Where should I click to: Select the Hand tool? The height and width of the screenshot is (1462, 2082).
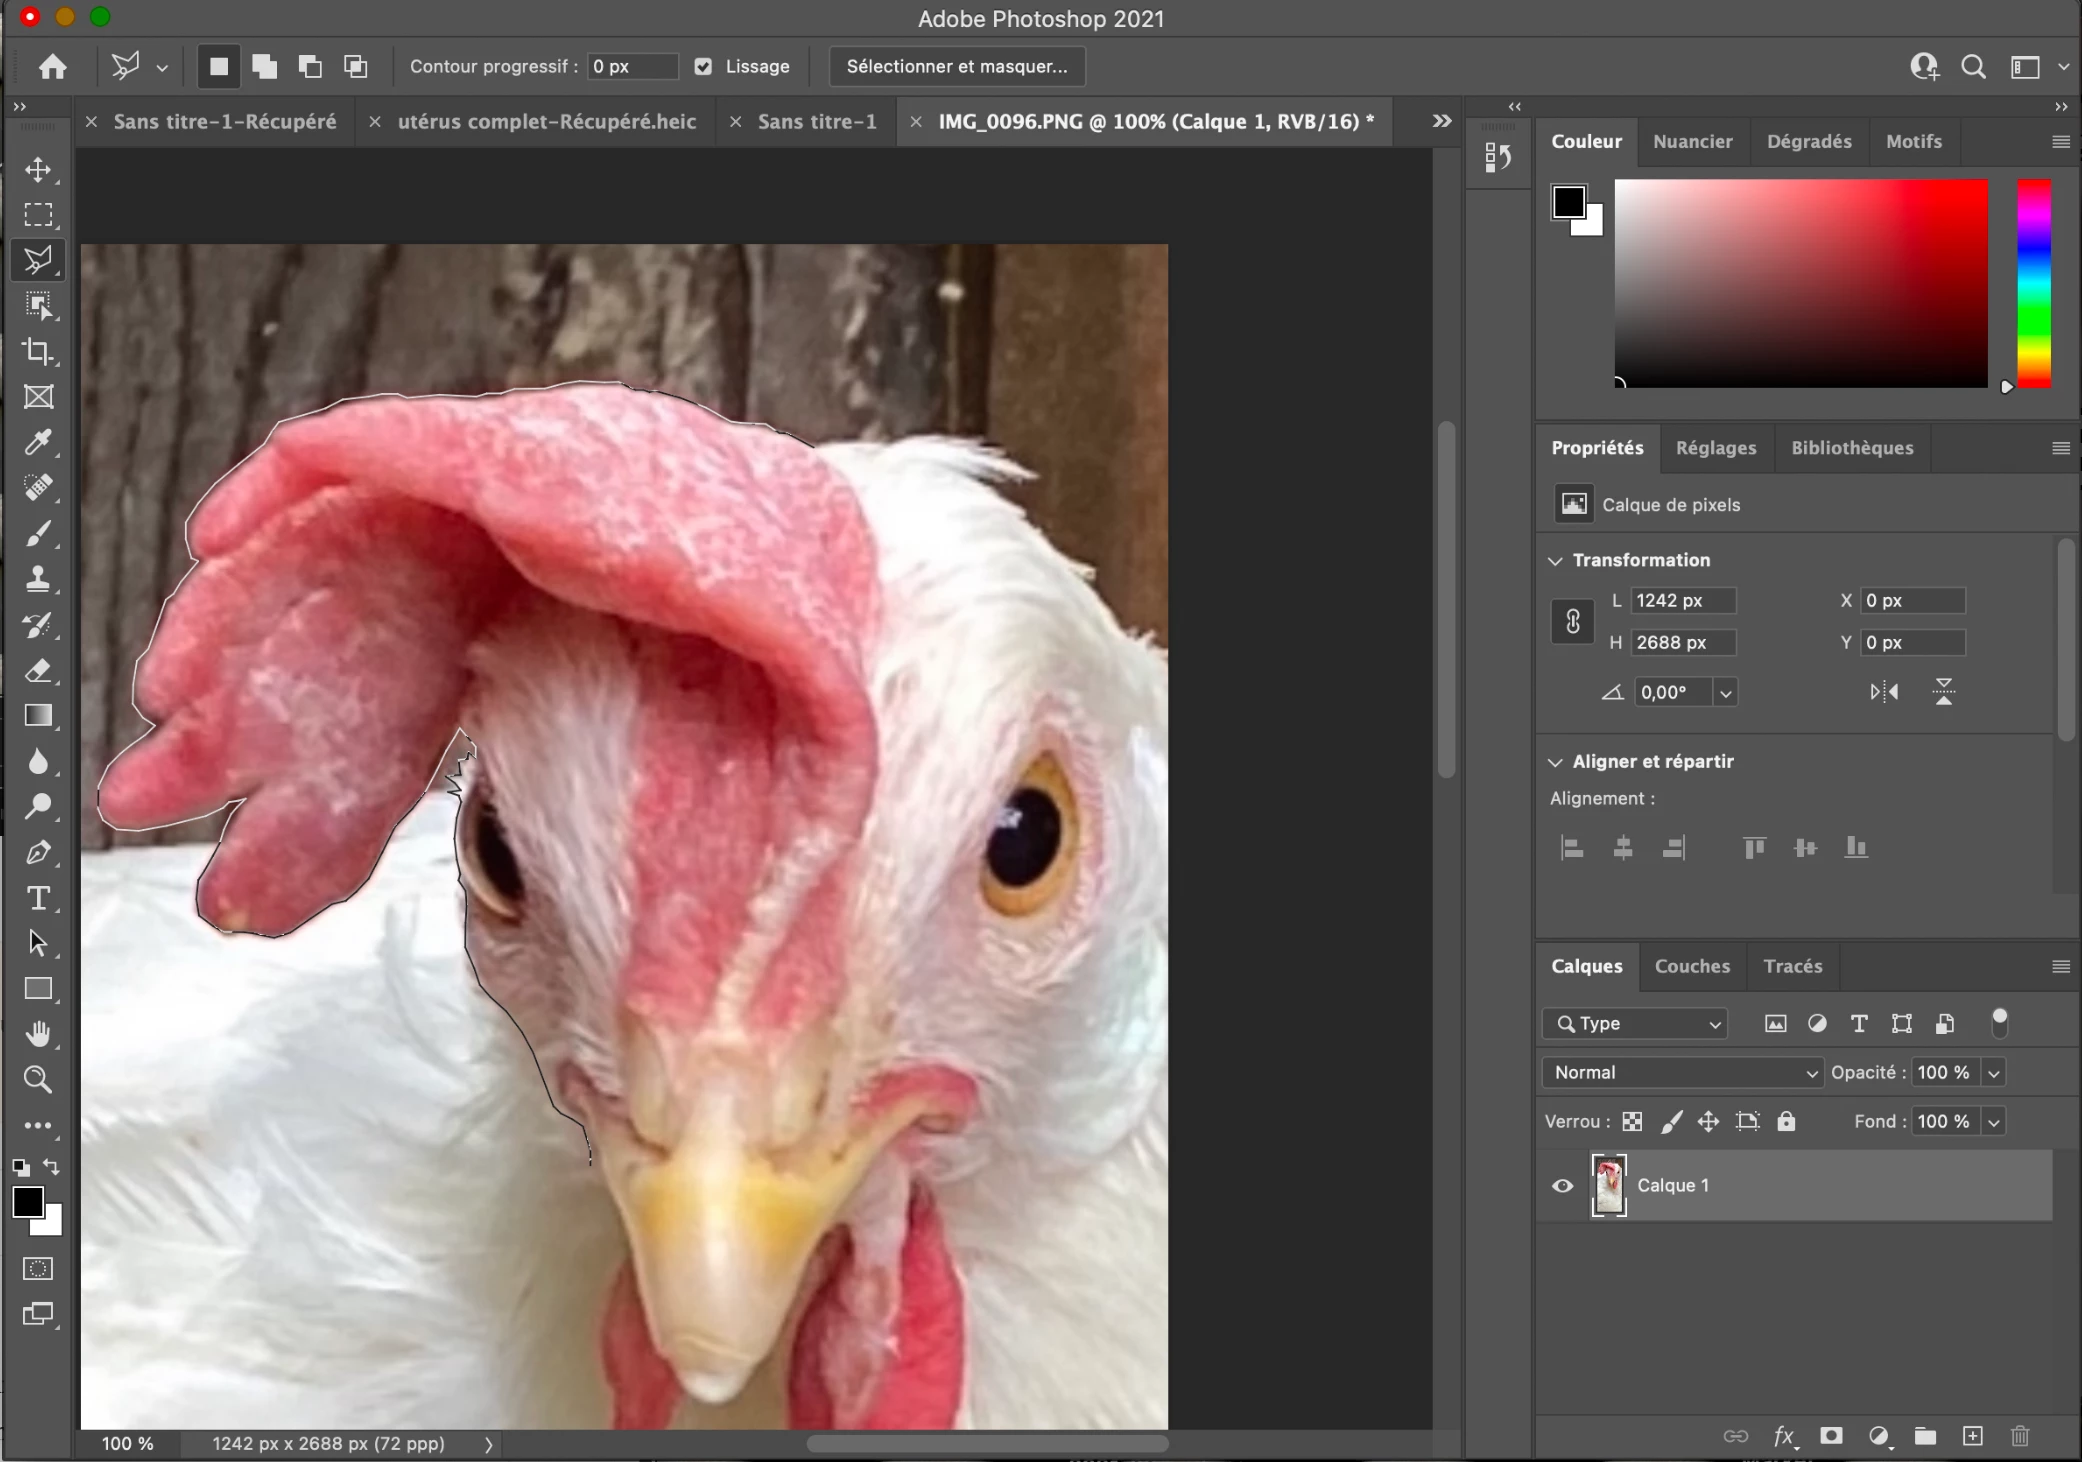[38, 1033]
